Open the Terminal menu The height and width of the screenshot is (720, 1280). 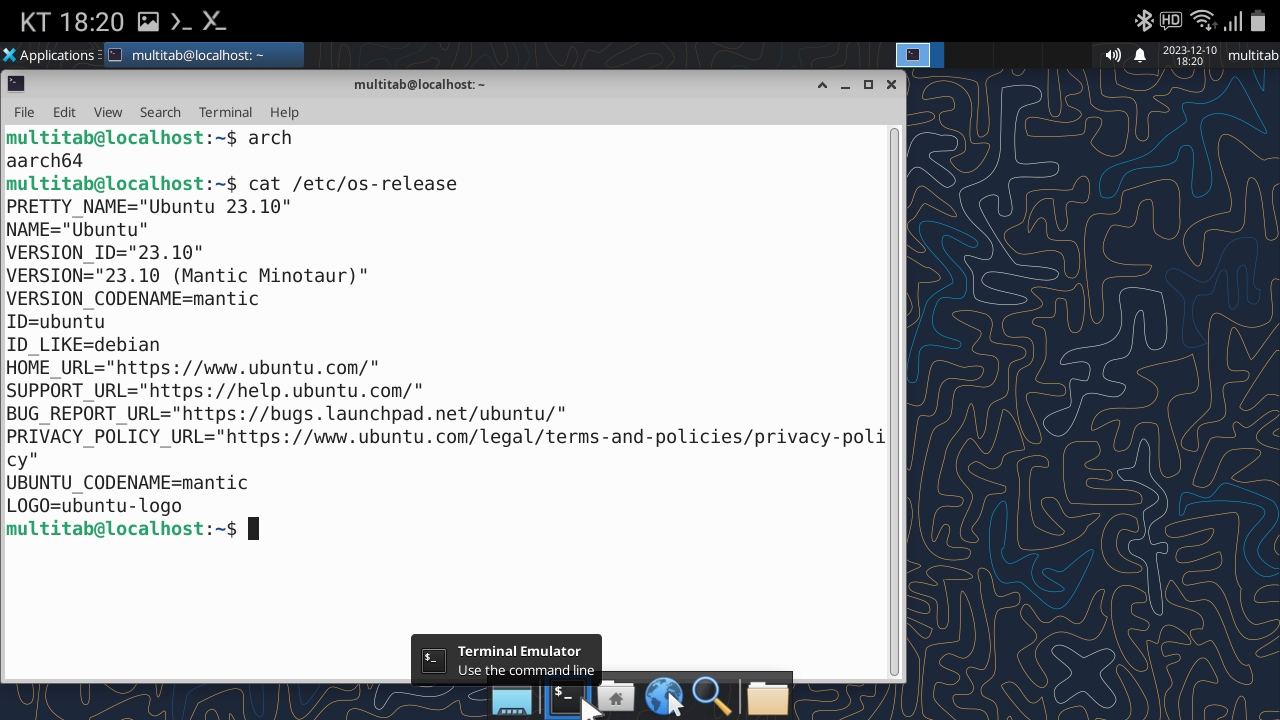coord(225,112)
